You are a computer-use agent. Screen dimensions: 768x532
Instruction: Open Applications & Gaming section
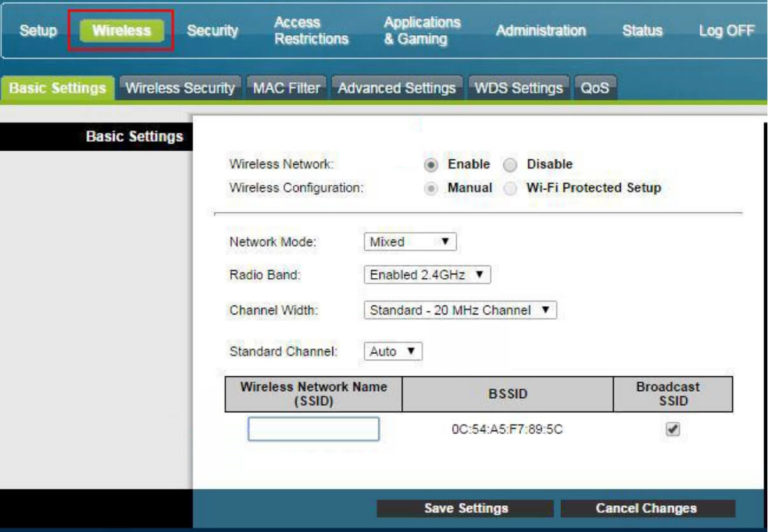[422, 30]
